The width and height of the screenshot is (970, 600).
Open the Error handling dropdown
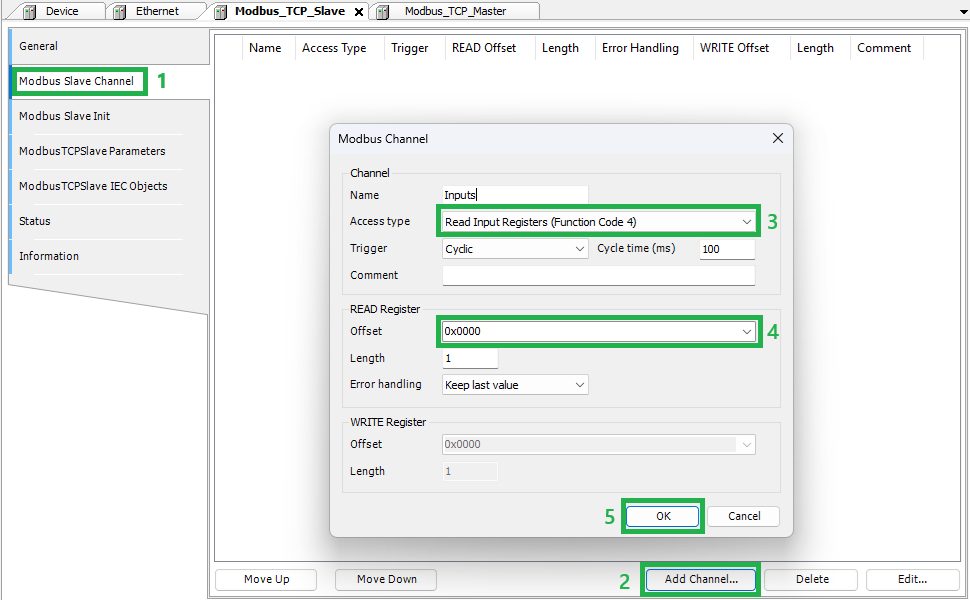pos(515,385)
